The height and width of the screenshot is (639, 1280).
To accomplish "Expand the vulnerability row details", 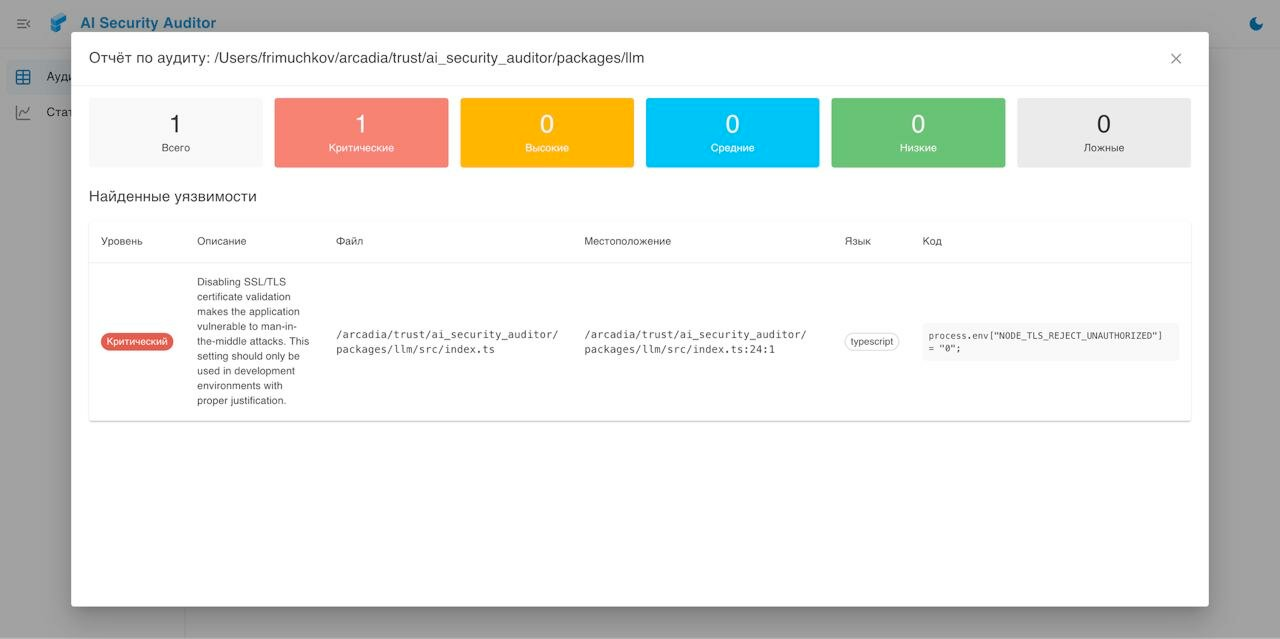I will [x=640, y=341].
